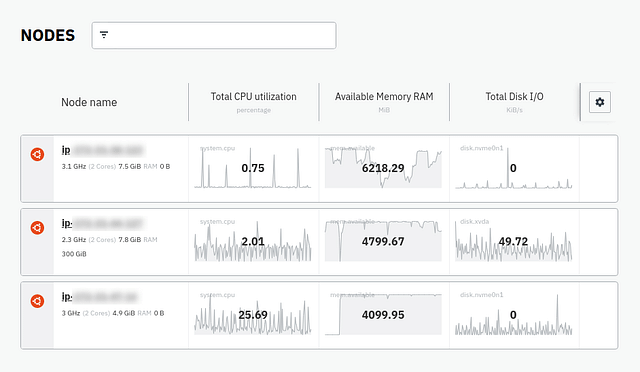Sort by Node name column header
The image size is (640, 372).
coord(89,102)
